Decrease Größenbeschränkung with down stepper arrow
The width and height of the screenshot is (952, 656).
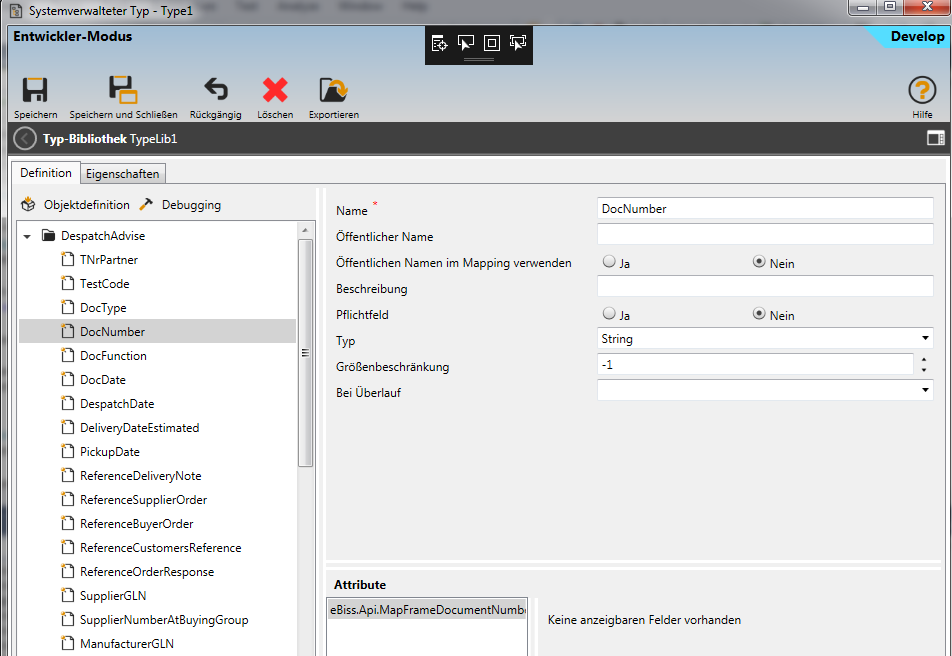point(924,370)
